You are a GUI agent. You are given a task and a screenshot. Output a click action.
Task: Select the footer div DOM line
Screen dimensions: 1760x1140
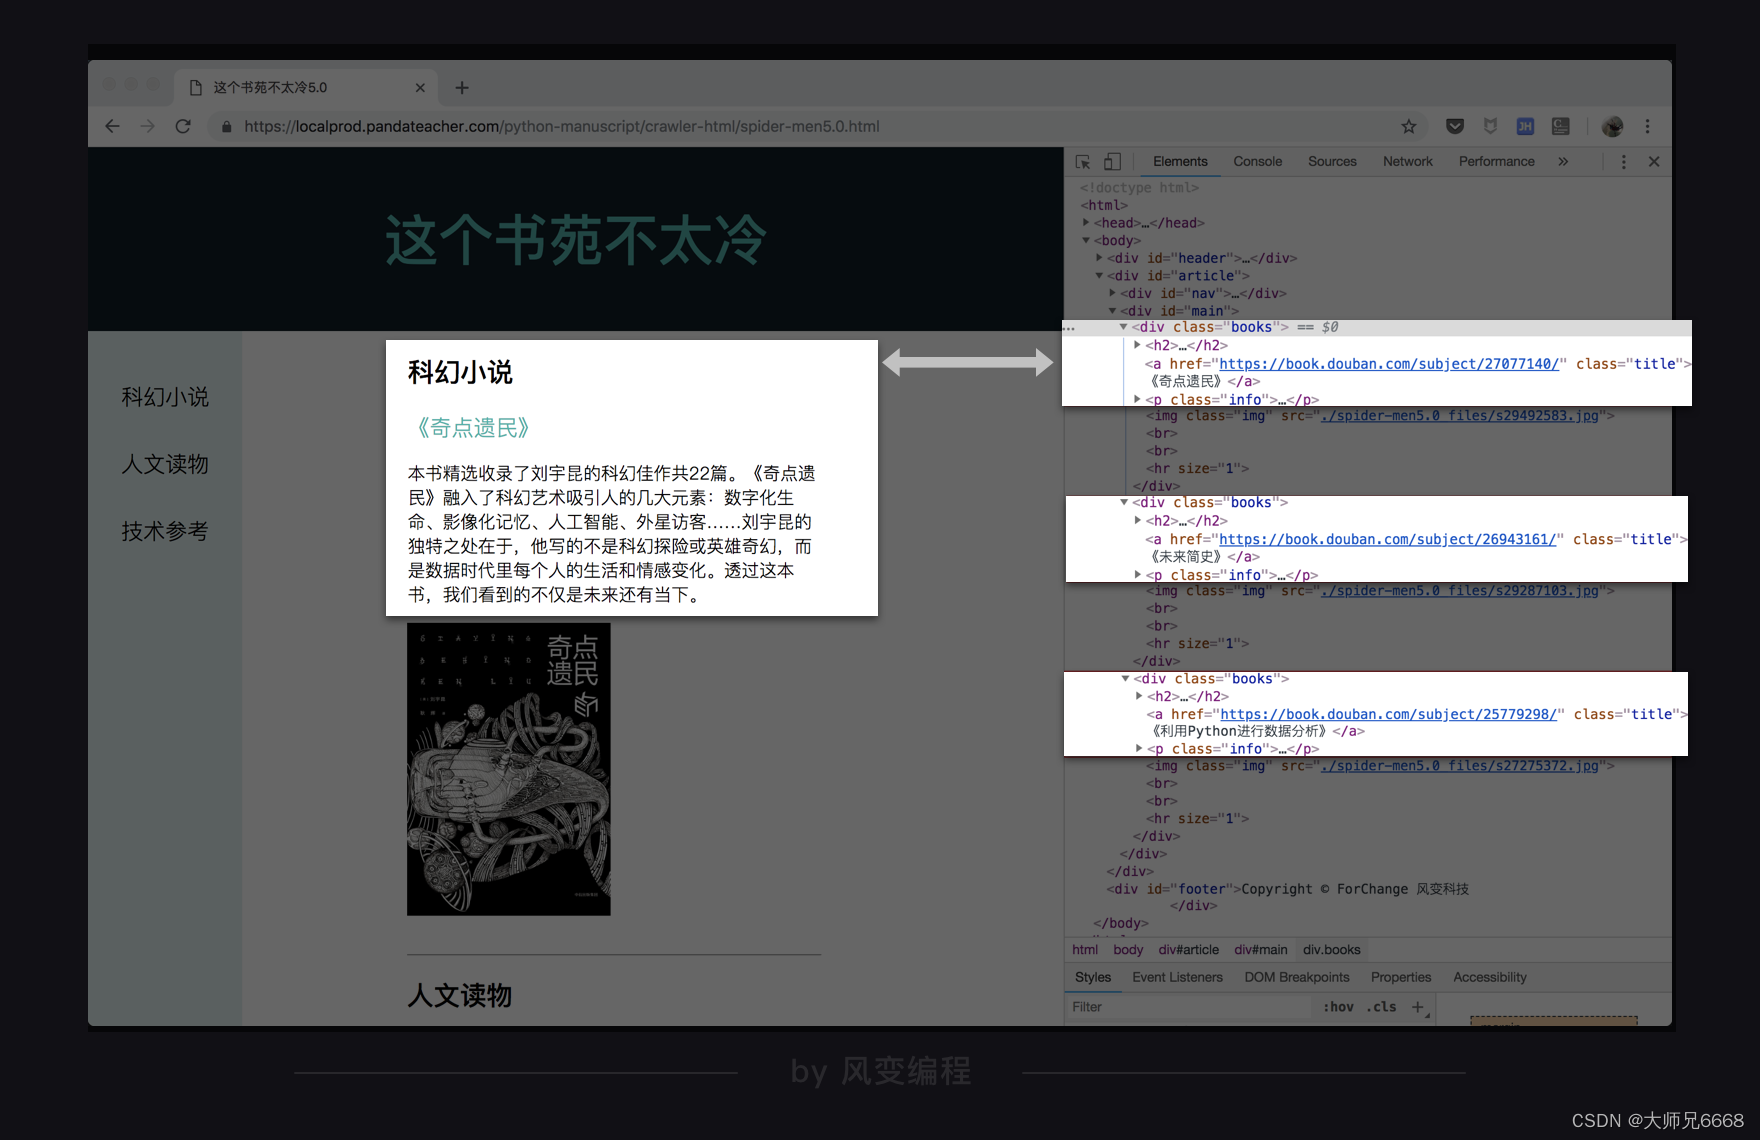[x=1288, y=889]
